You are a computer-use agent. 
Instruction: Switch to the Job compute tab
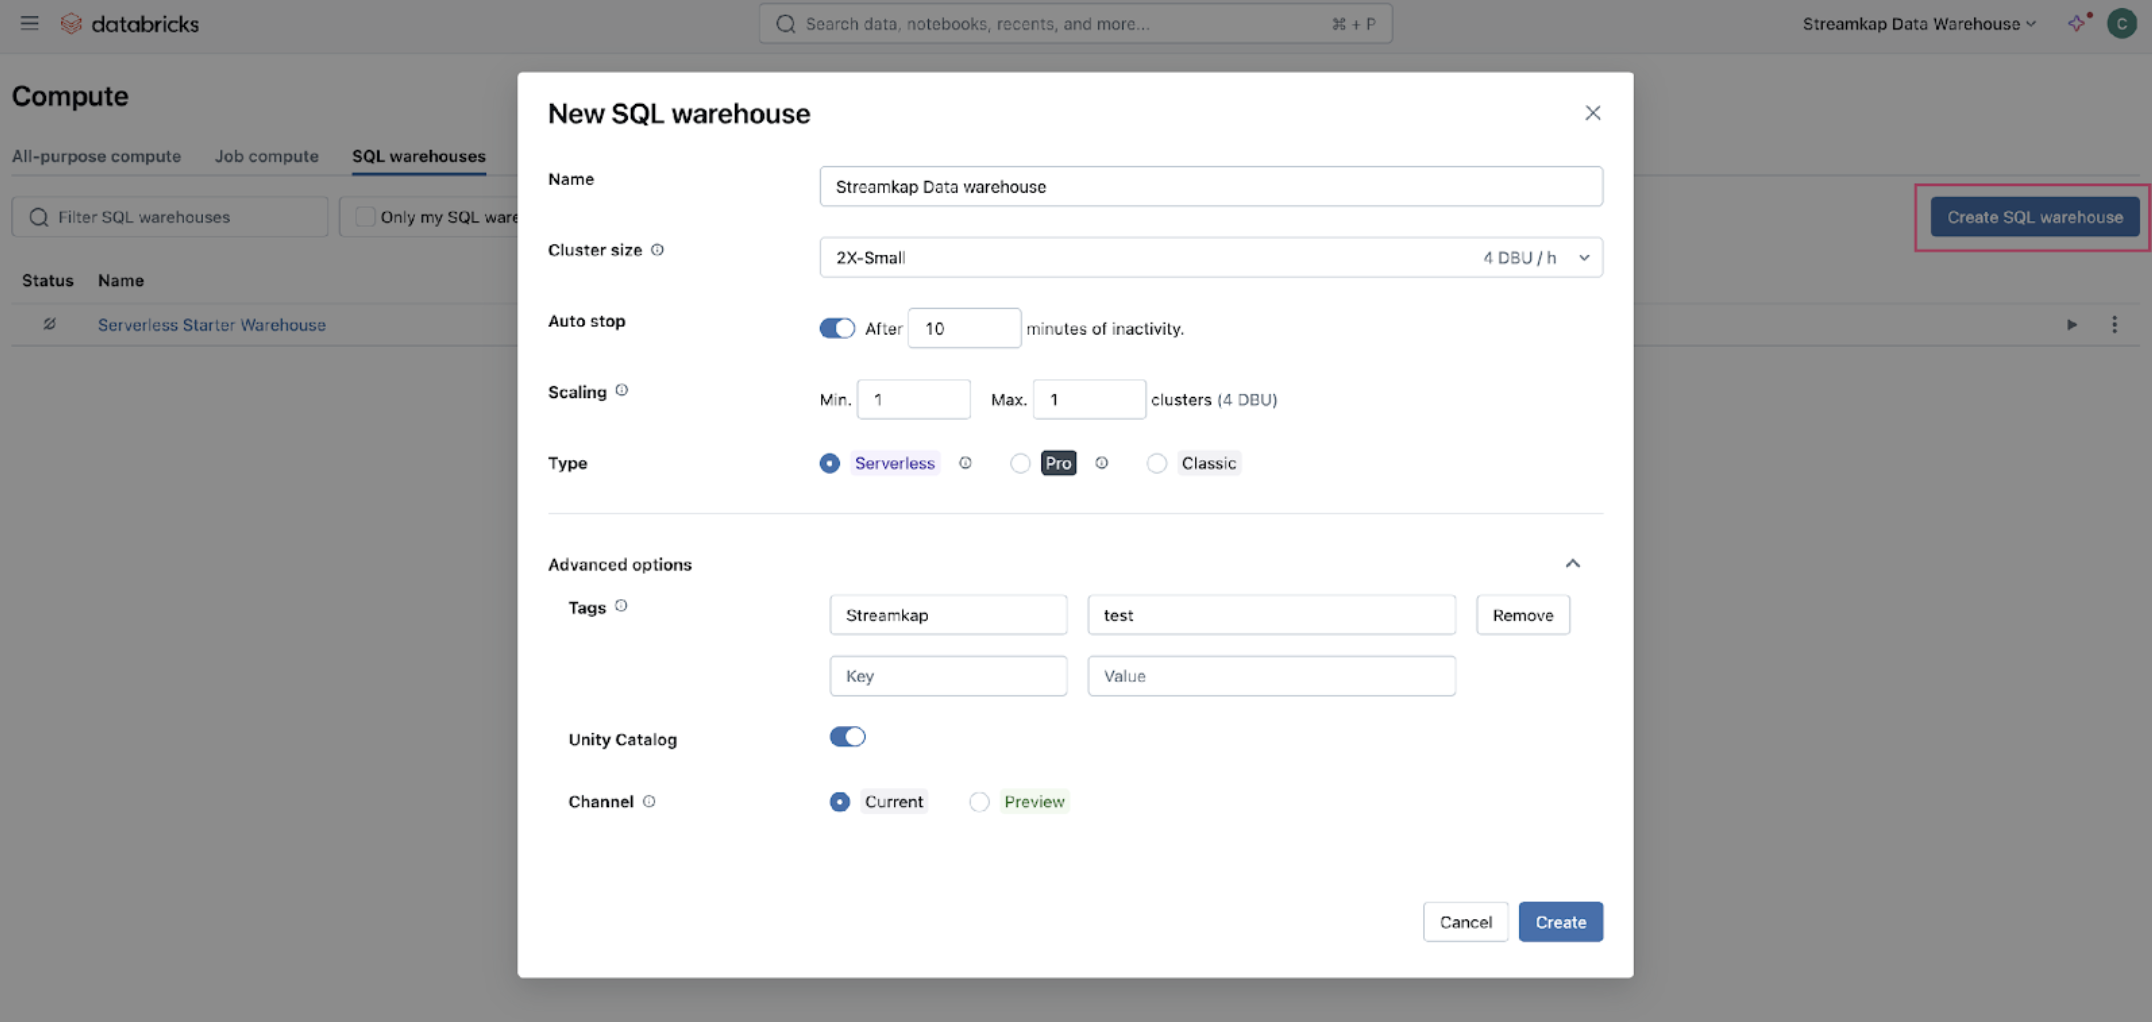(266, 156)
